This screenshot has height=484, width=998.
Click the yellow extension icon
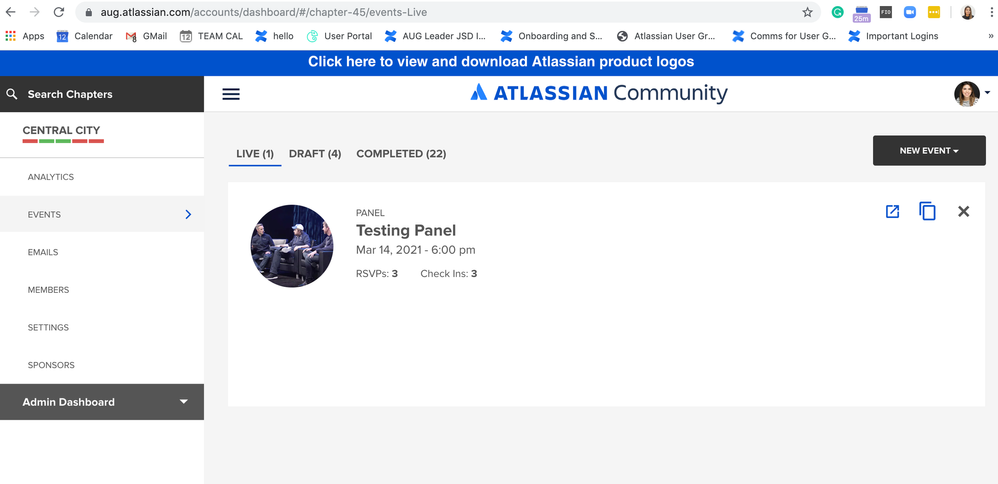pos(934,12)
